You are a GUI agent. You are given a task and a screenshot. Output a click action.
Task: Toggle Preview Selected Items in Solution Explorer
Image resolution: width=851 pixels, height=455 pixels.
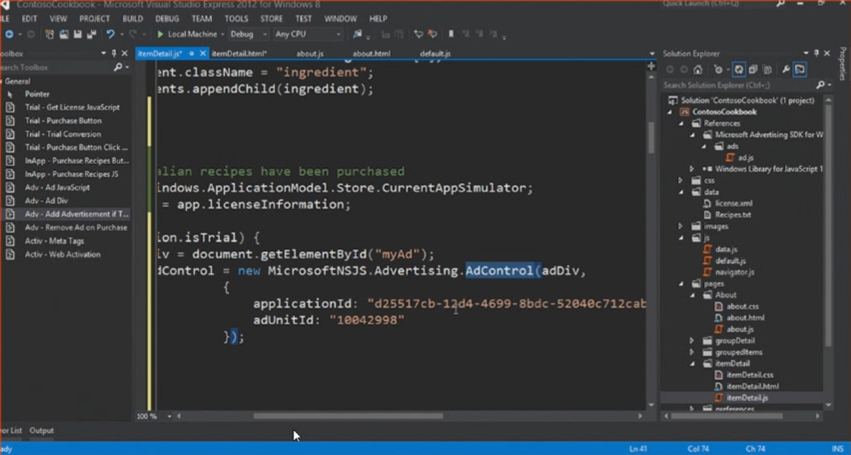800,69
